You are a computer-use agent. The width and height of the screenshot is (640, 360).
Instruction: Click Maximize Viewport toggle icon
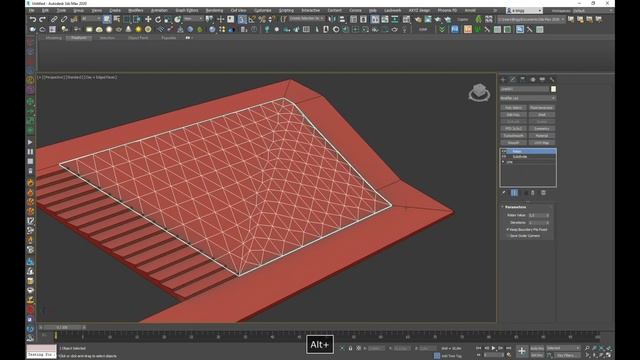[x=609, y=355]
